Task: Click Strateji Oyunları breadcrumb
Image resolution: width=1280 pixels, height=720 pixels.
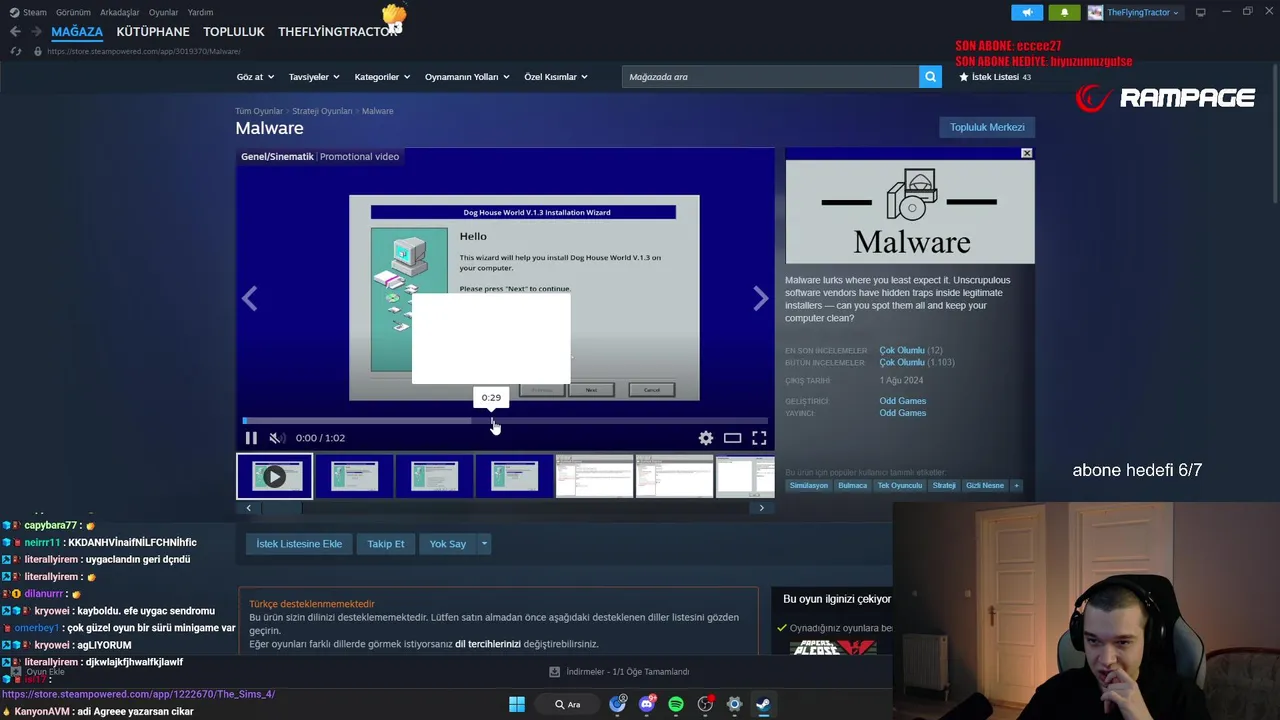Action: click(x=322, y=111)
